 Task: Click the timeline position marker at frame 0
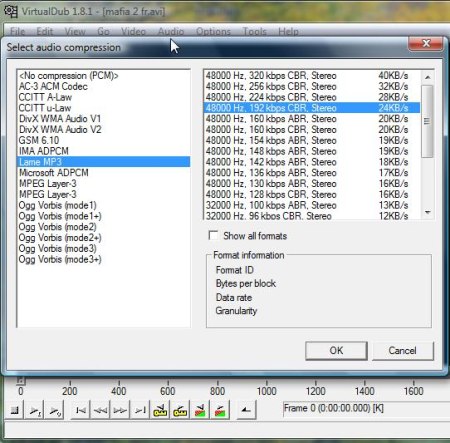pyautogui.click(x=21, y=380)
